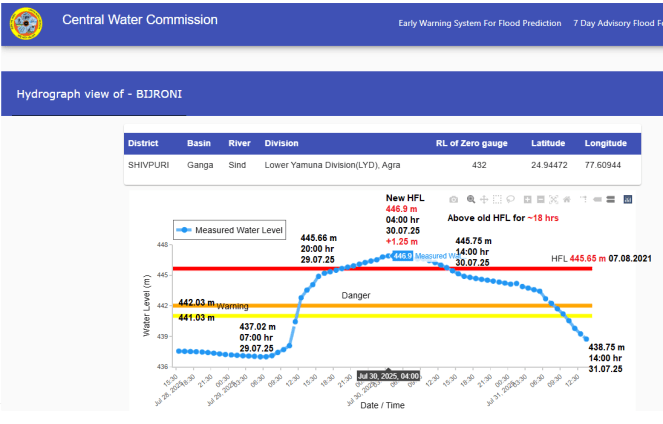Open Early Warning System For Flood Prediction
The image size is (663, 424).
tap(479, 23)
